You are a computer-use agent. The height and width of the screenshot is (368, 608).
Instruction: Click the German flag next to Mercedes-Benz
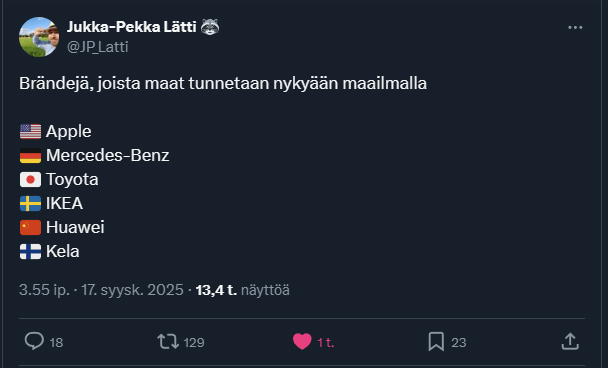[x=31, y=155]
